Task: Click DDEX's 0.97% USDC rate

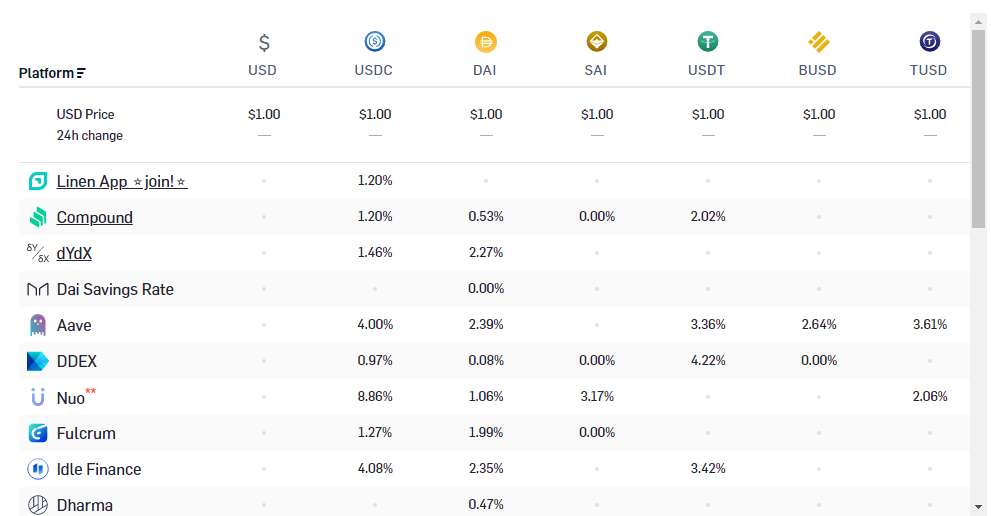Action: 375,360
